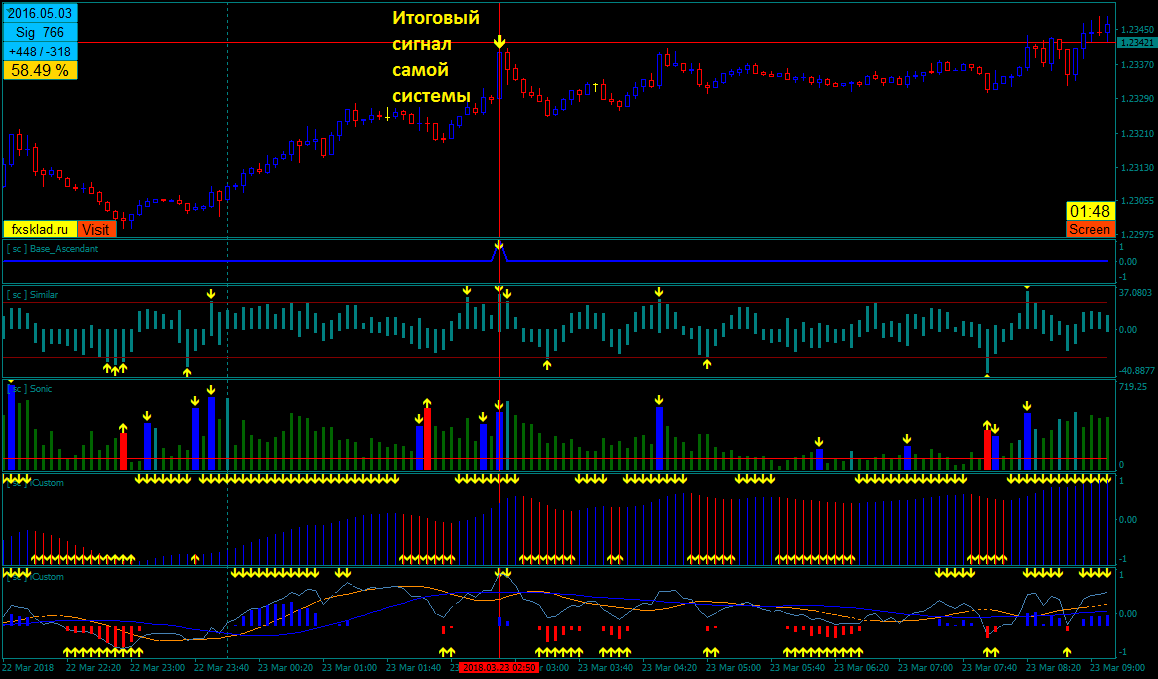Click the 23 Mar 05:00 time axis label
1158x679 pixels.
point(734,667)
